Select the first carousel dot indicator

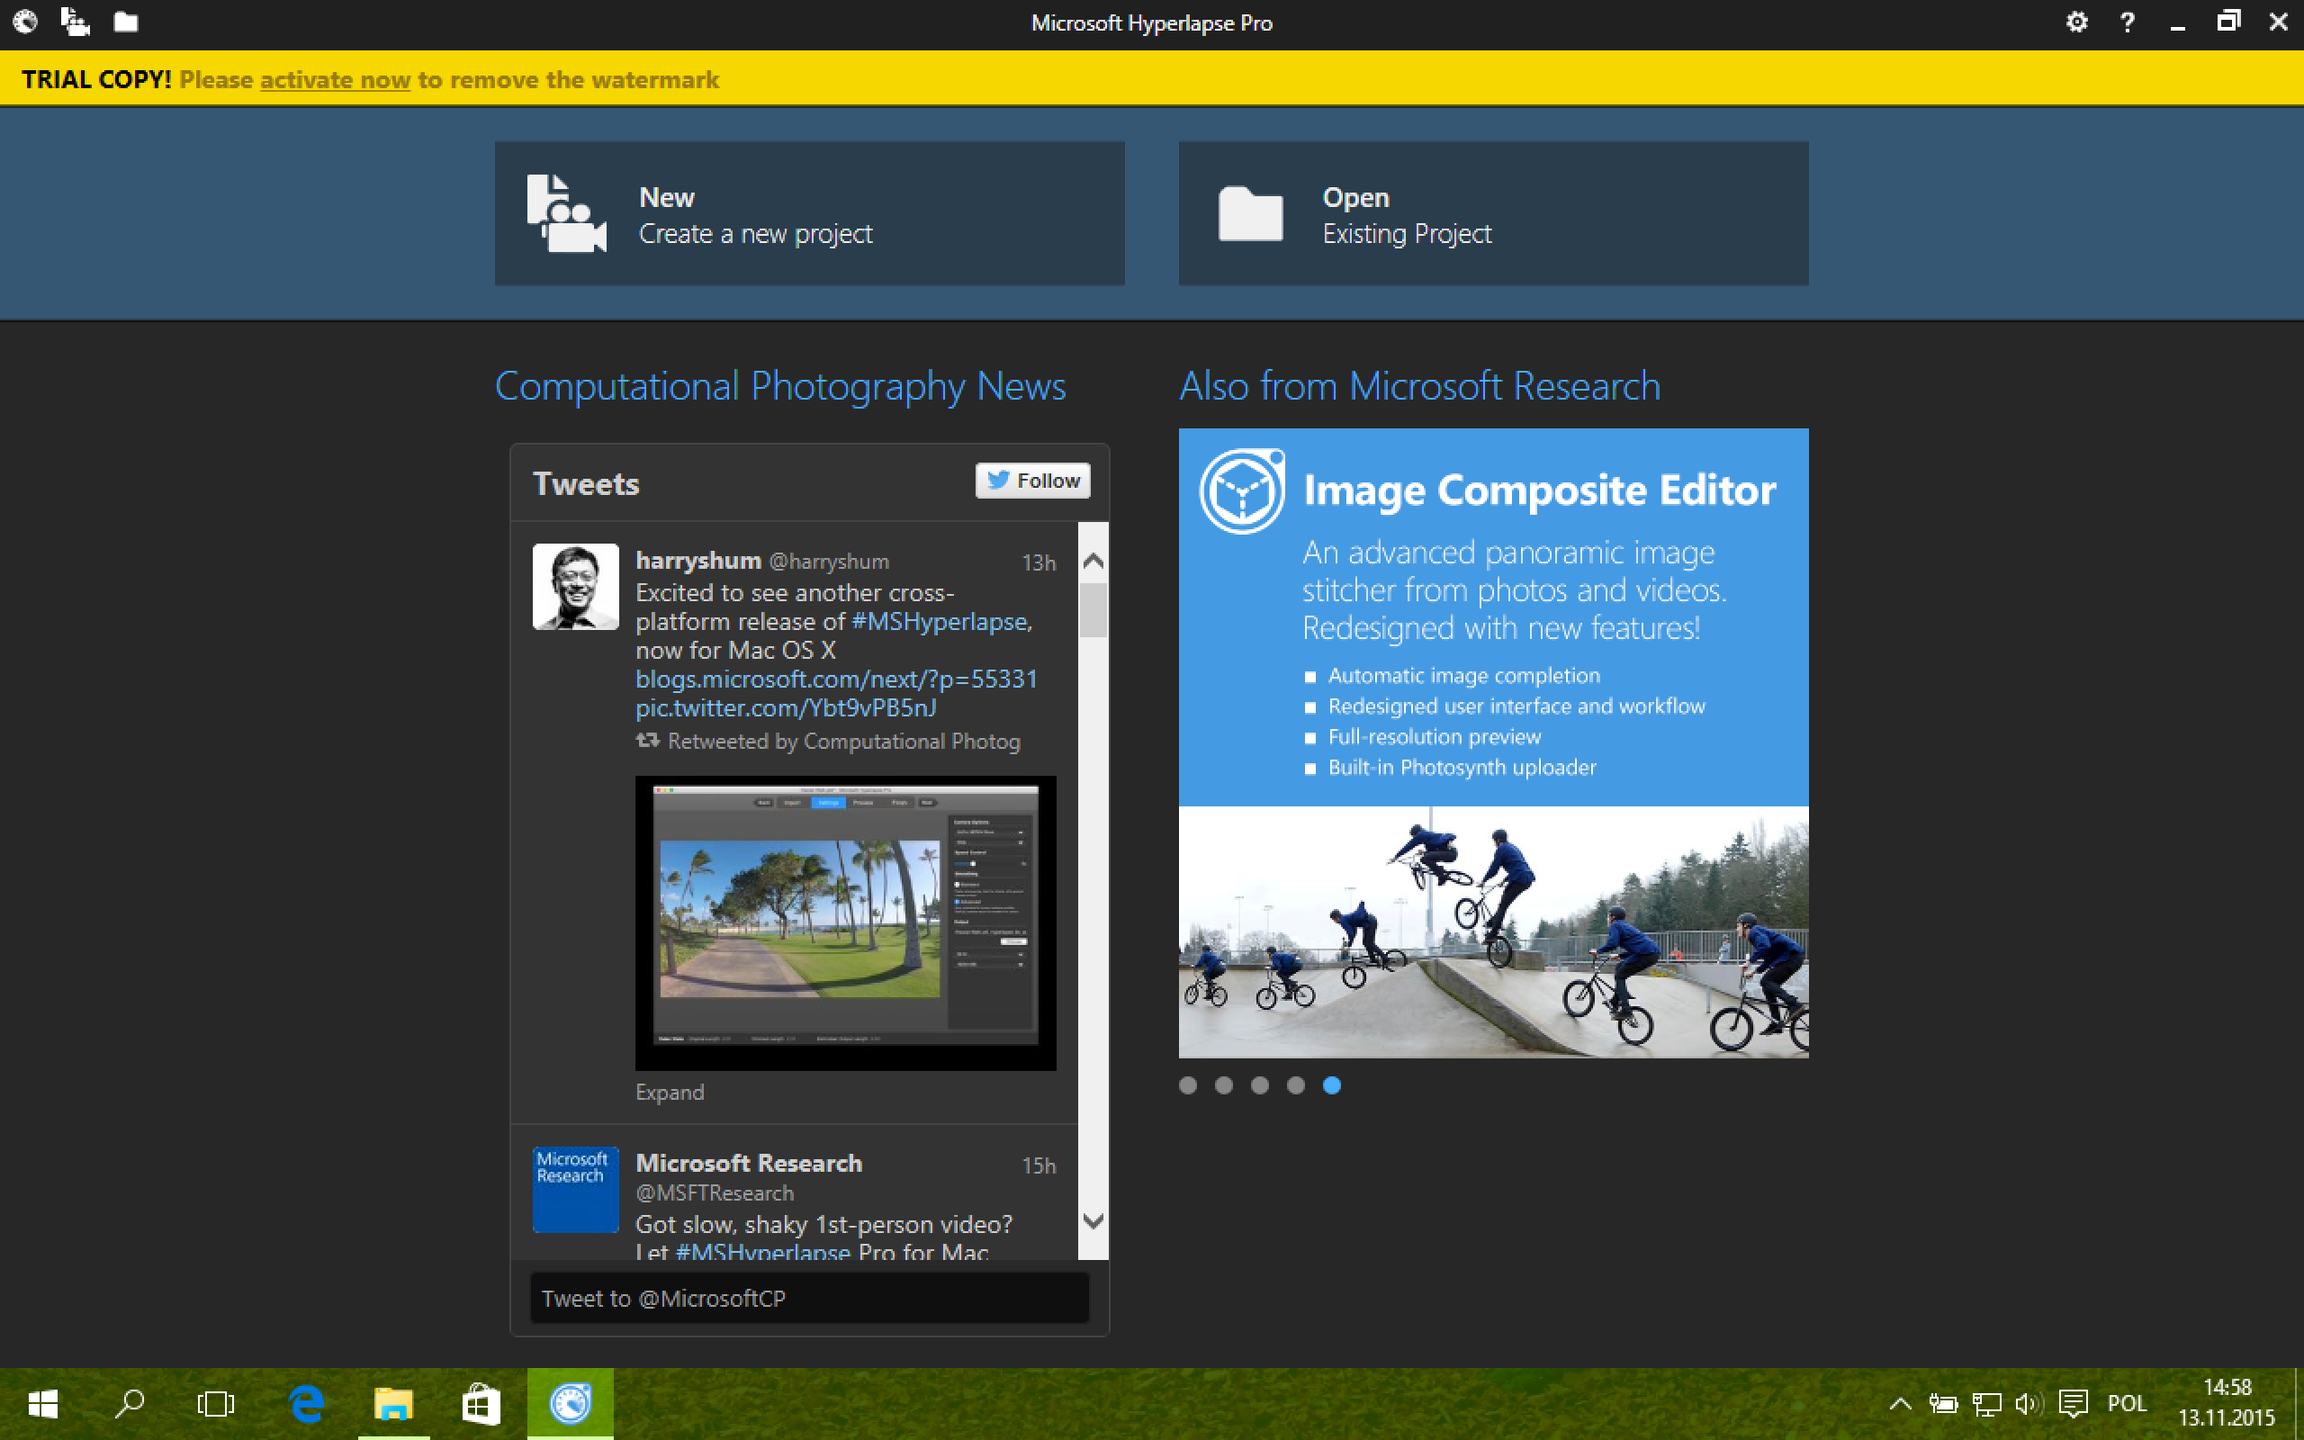[x=1188, y=1085]
